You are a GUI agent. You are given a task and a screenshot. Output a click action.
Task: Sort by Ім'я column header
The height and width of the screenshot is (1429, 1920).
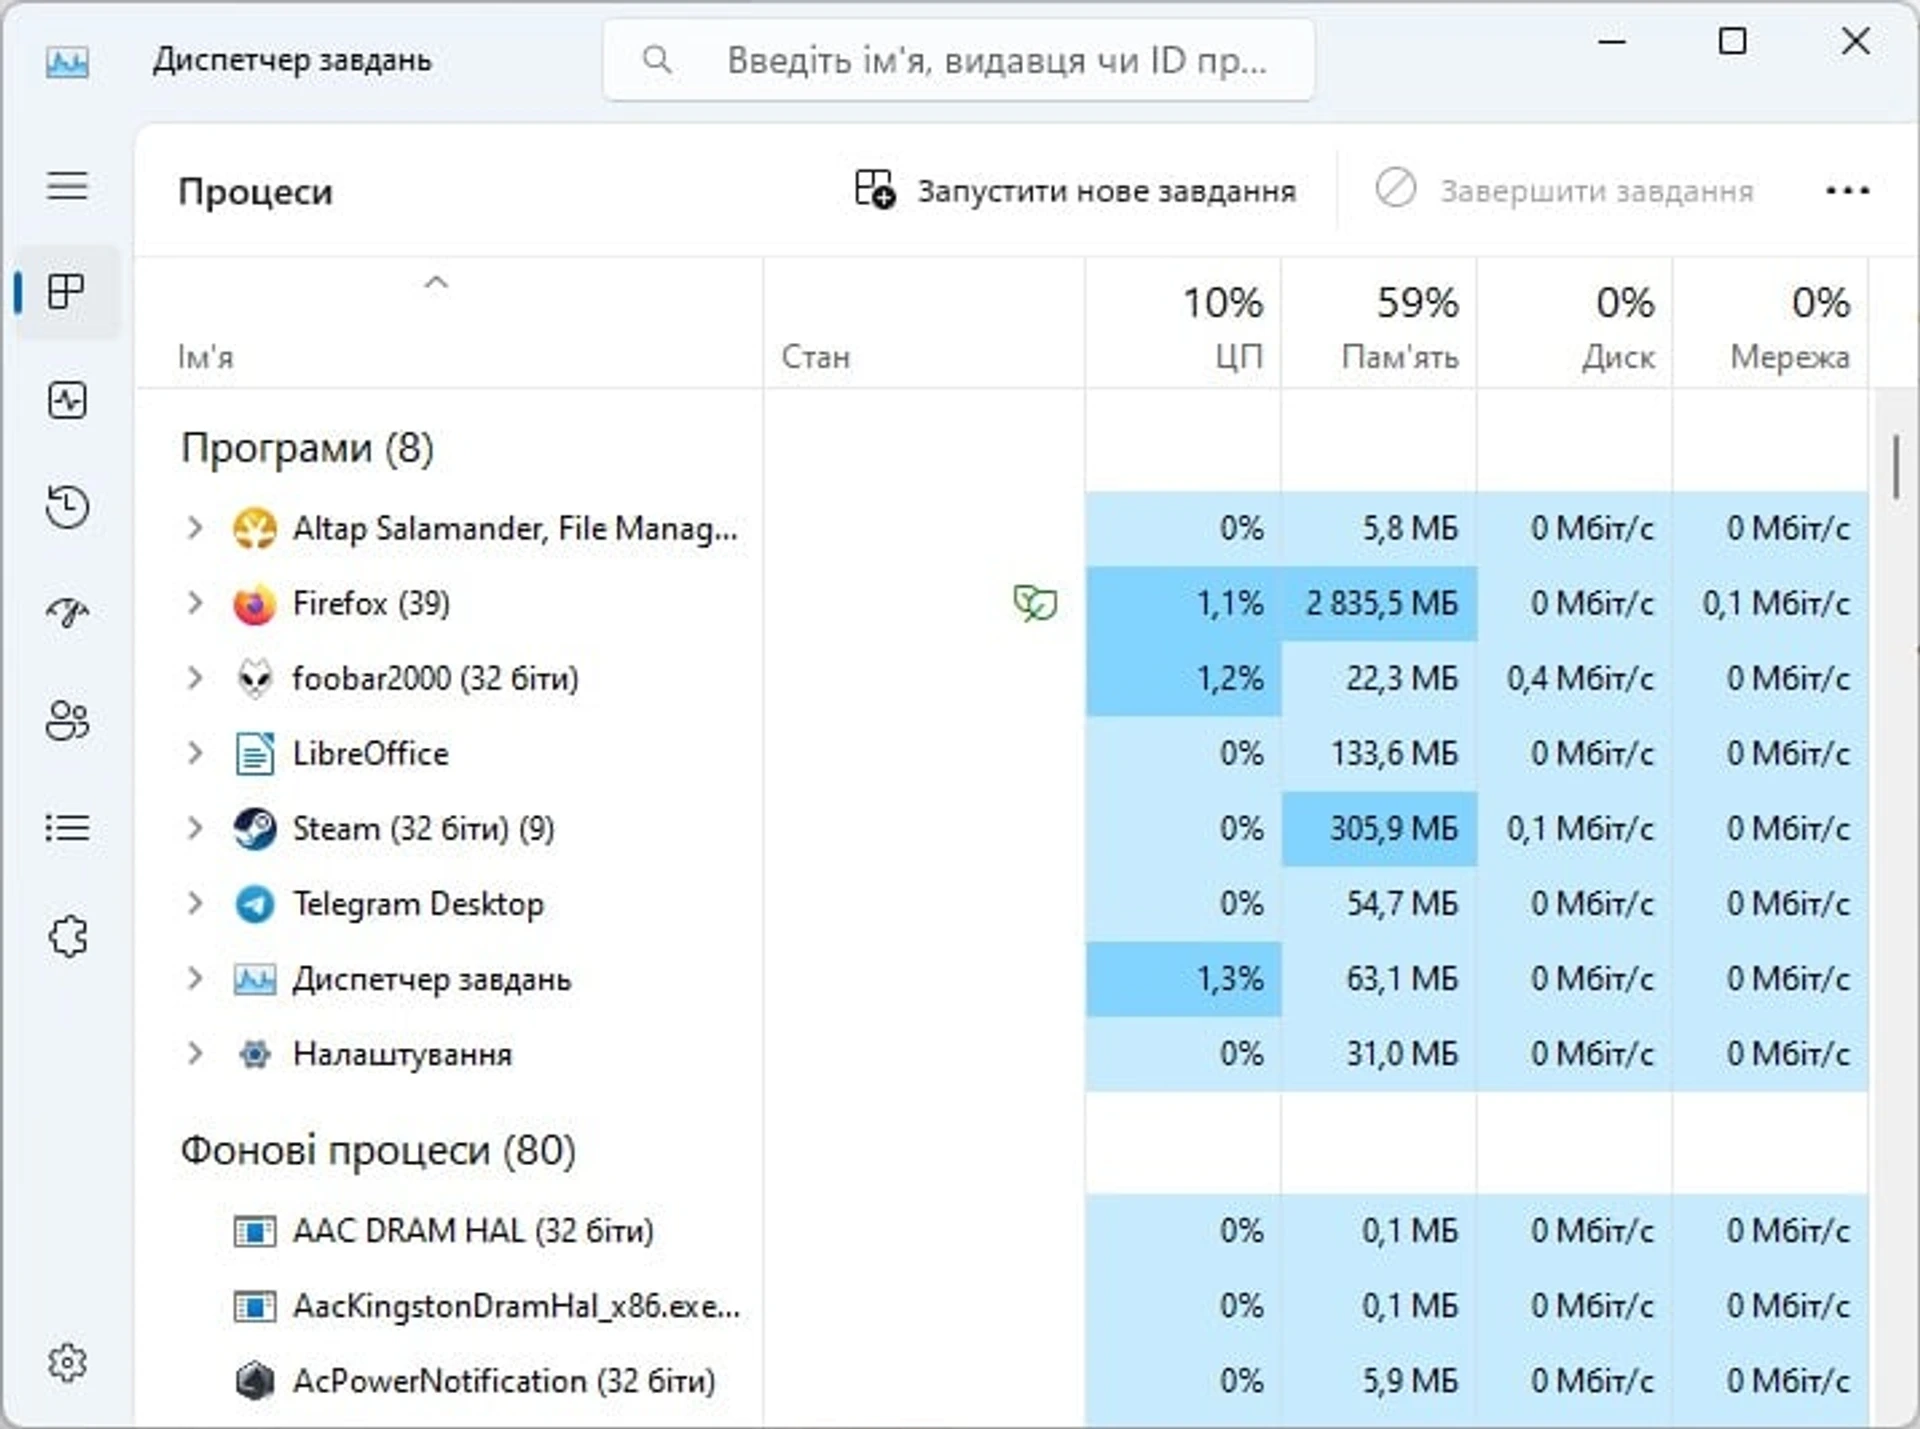[450, 324]
